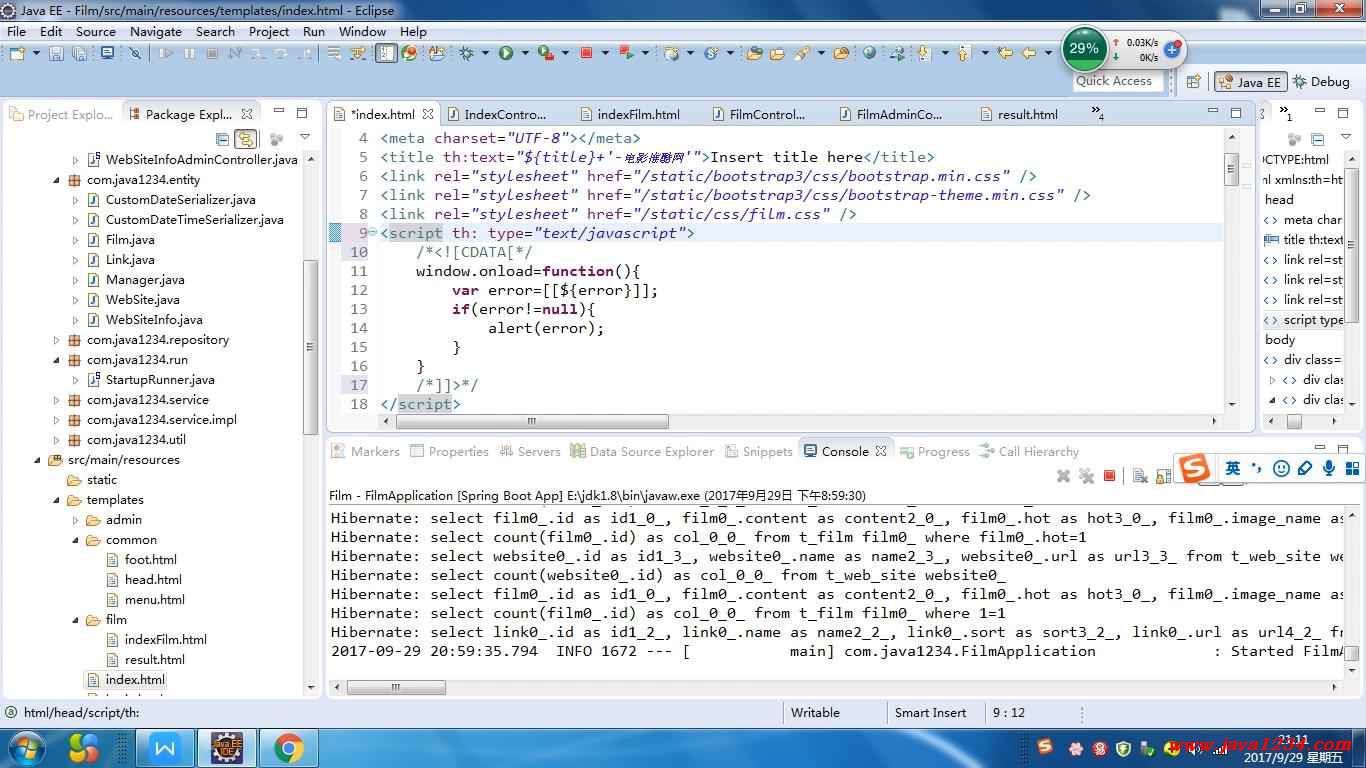Toggle Link with Editor in Package Explorer

pyautogui.click(x=245, y=139)
